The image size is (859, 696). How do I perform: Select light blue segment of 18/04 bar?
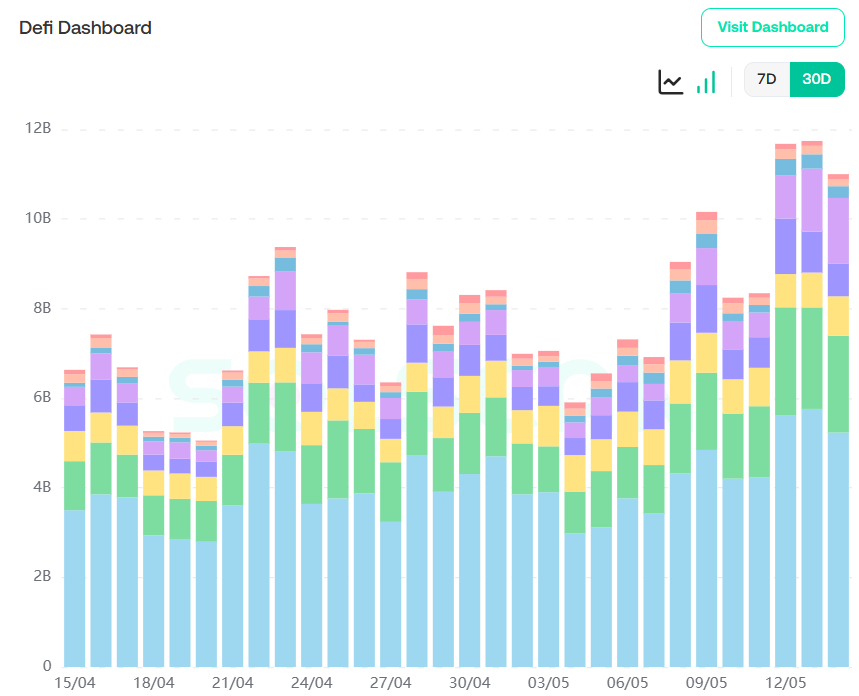pos(154,600)
